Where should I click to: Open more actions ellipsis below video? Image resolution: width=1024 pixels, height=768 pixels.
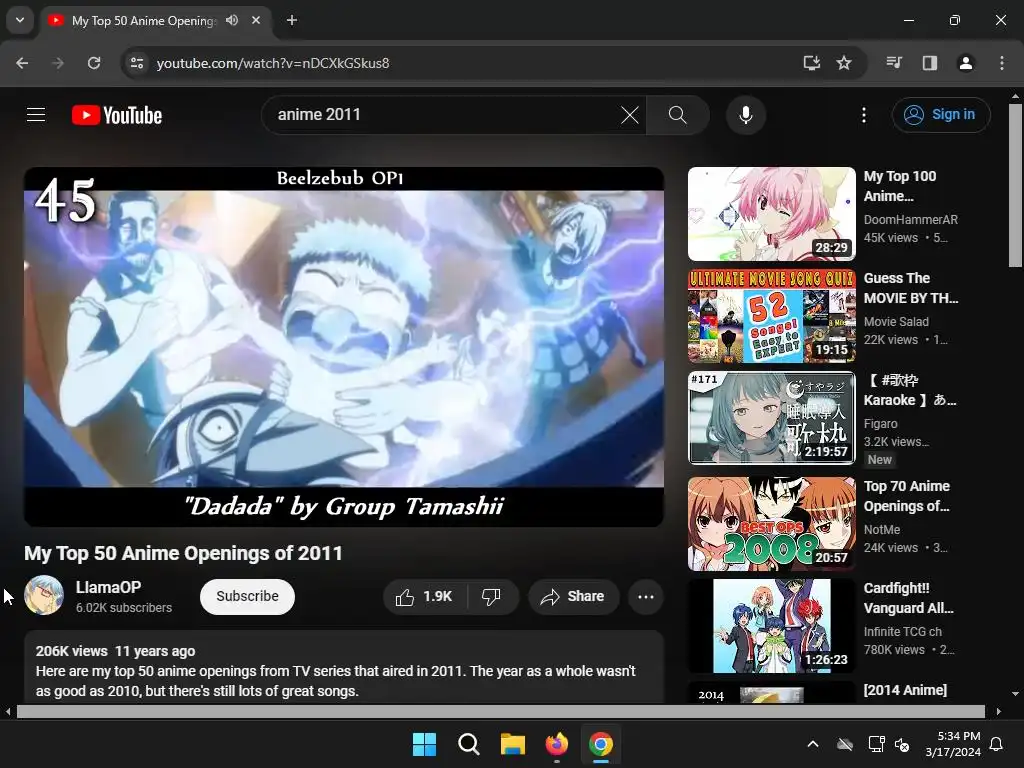645,596
